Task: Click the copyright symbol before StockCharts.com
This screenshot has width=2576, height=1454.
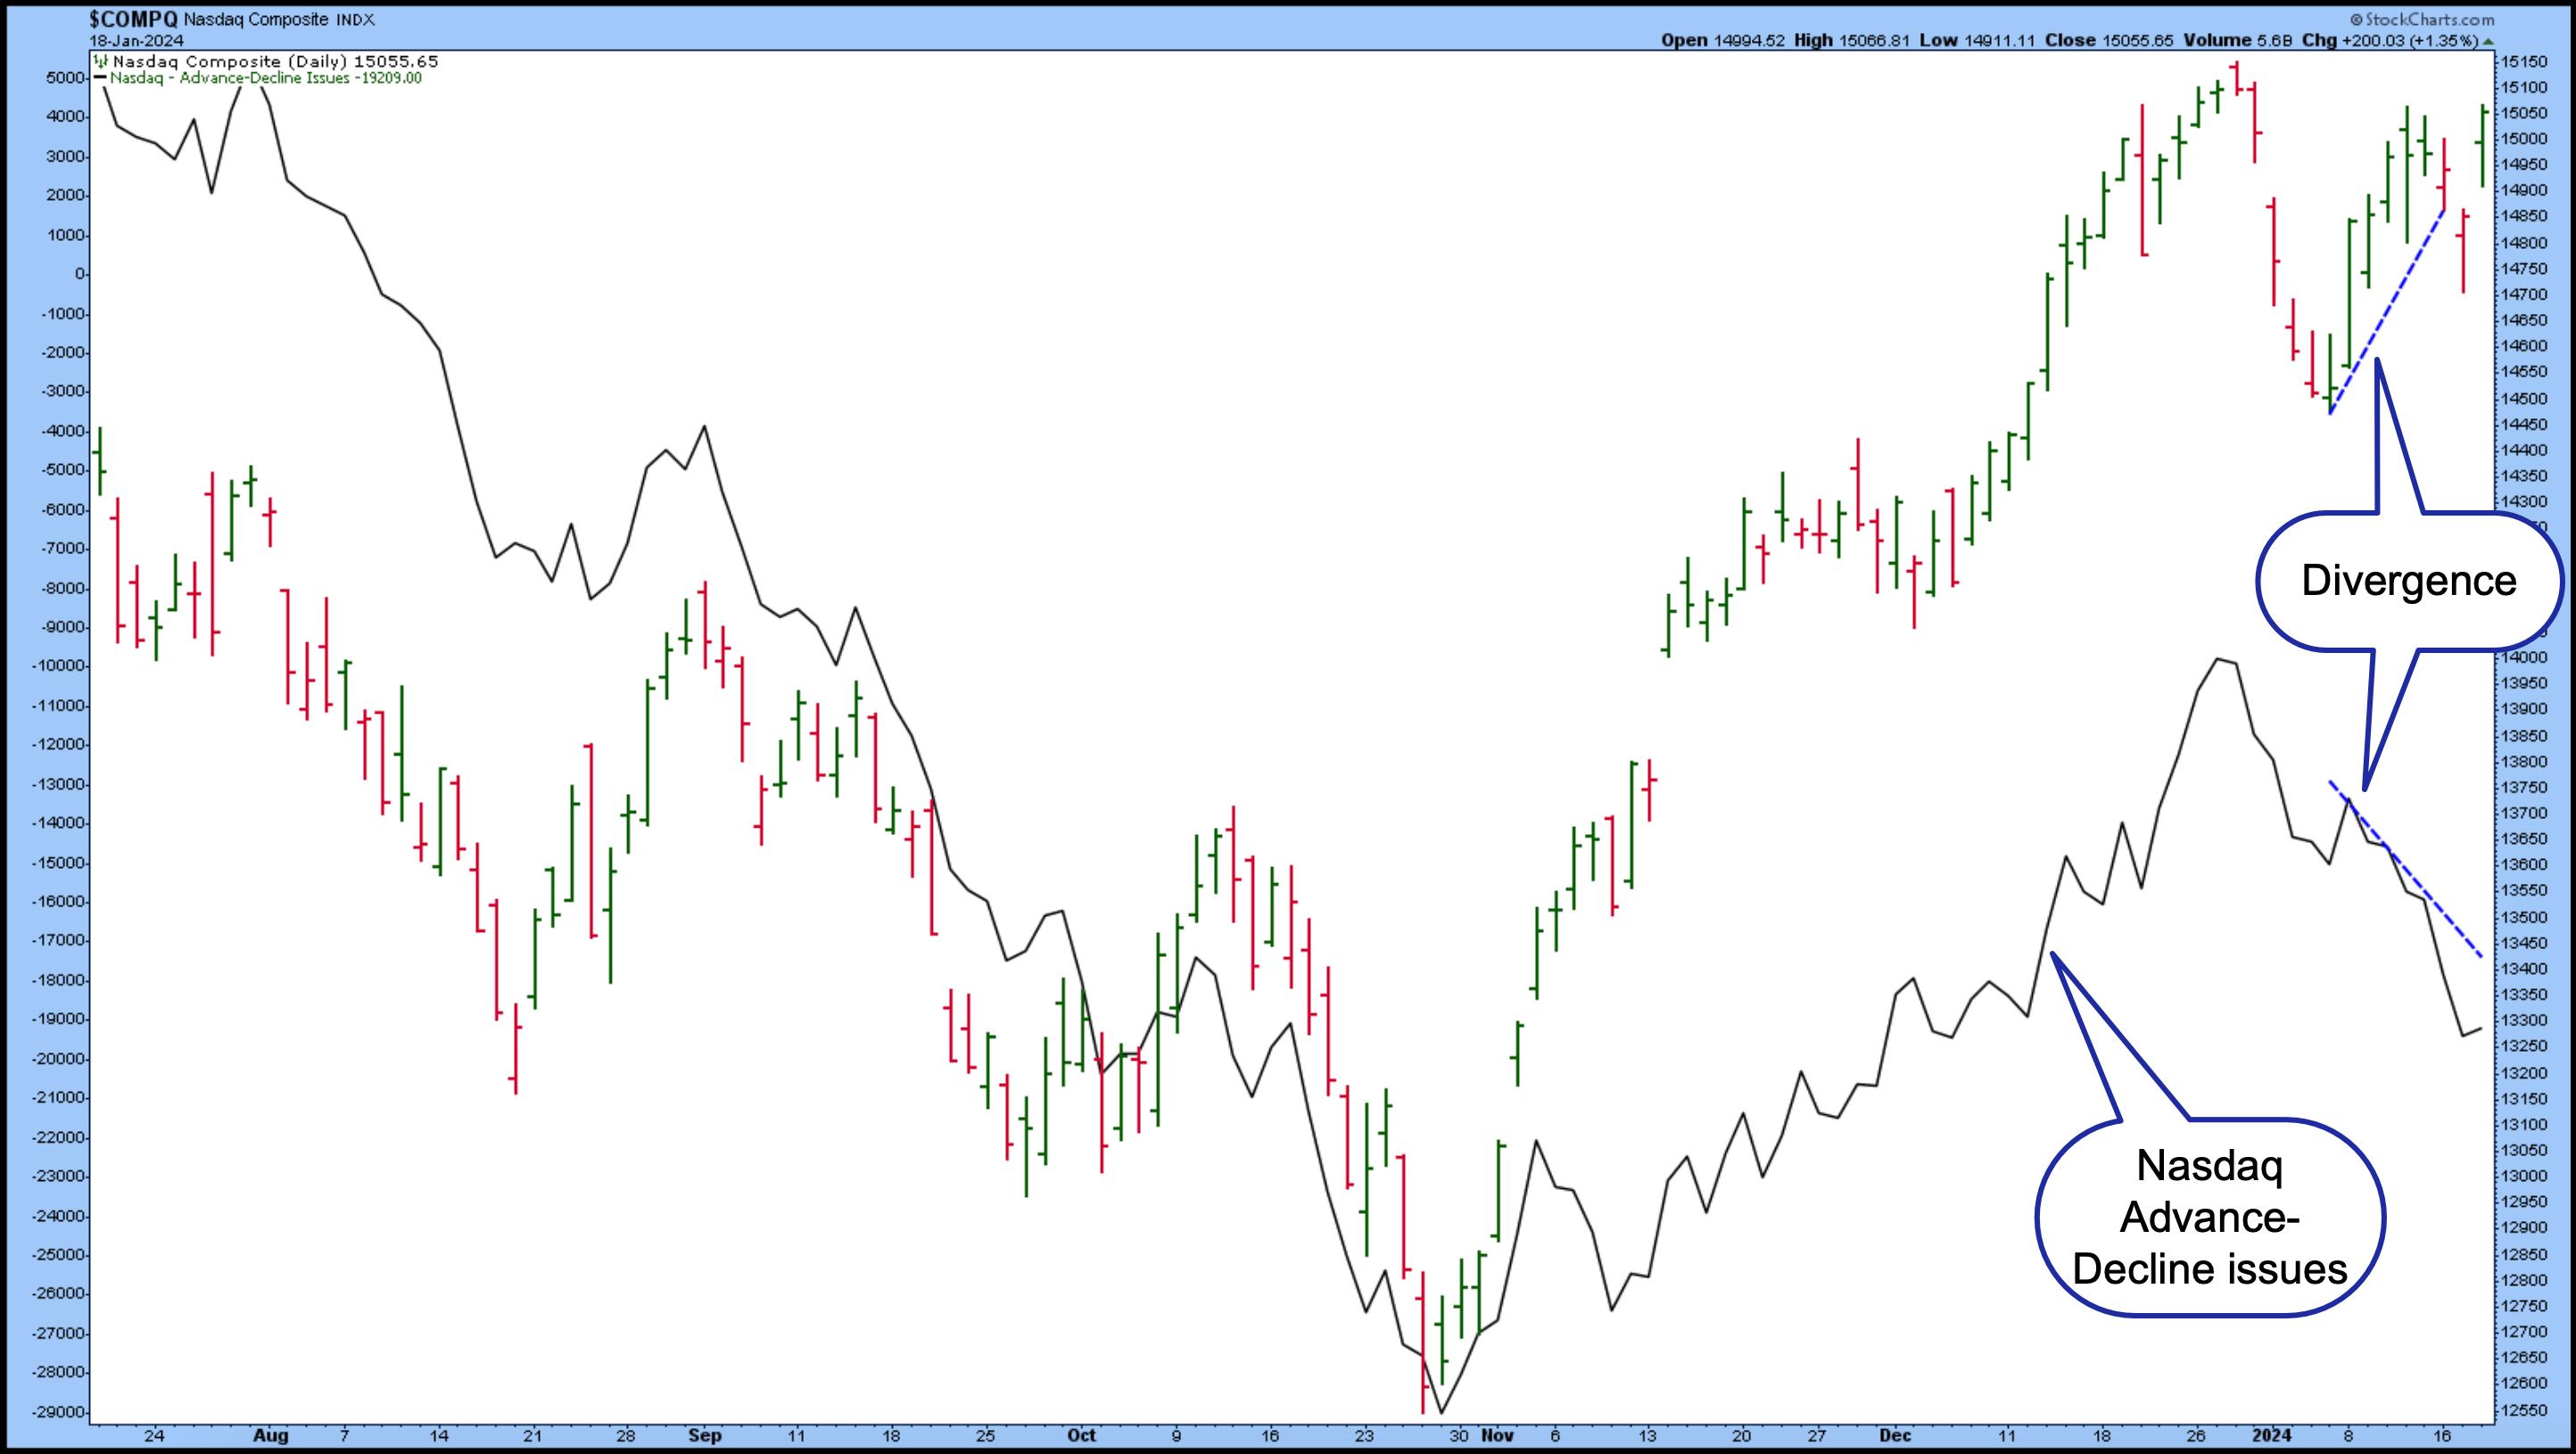Action: coord(2356,20)
